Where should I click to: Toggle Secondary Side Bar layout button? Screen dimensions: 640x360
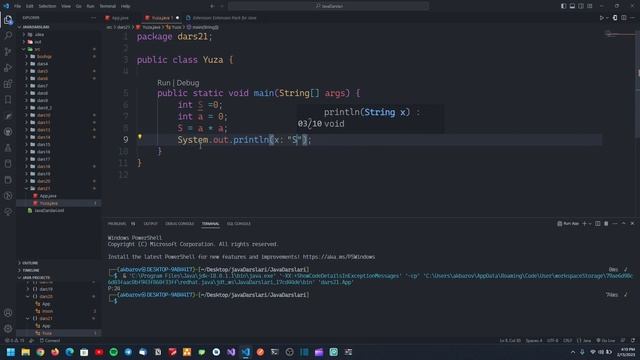click(581, 6)
